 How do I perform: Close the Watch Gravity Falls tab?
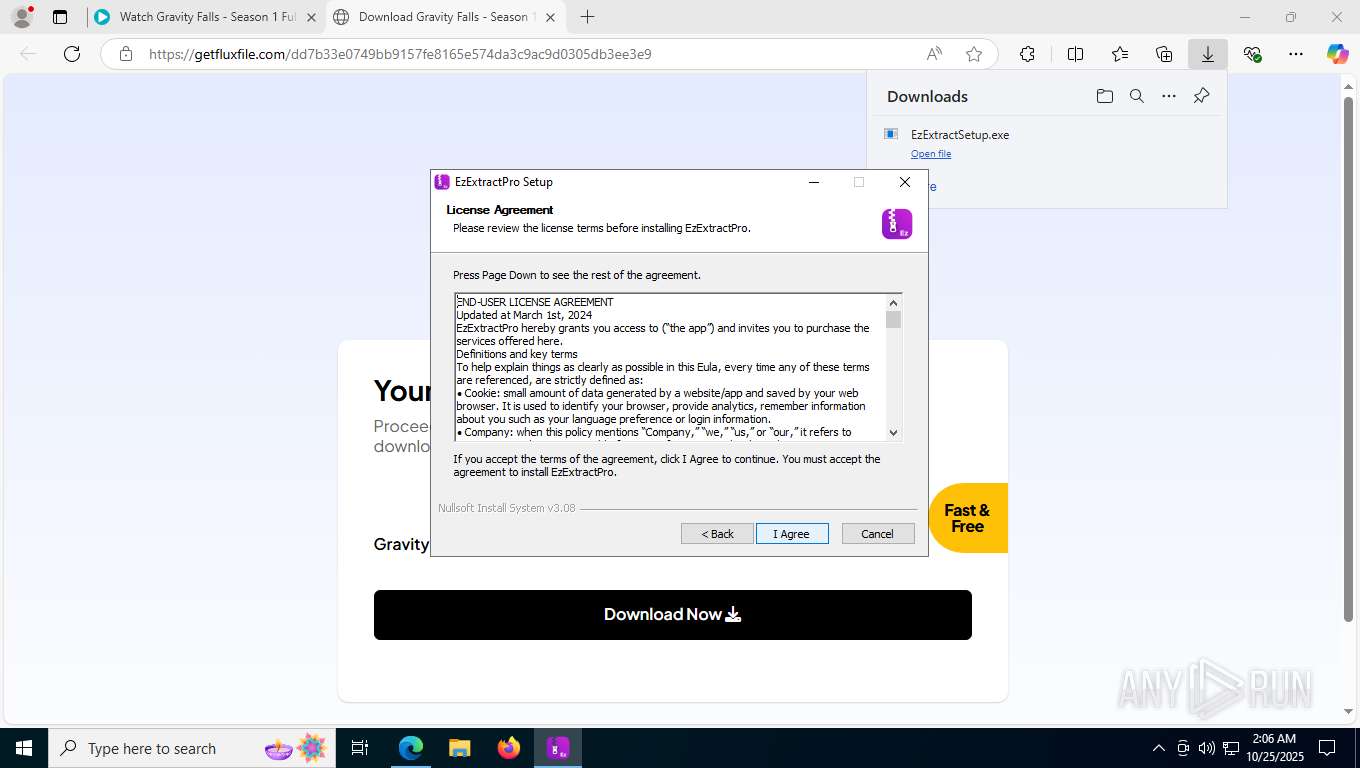[311, 17]
